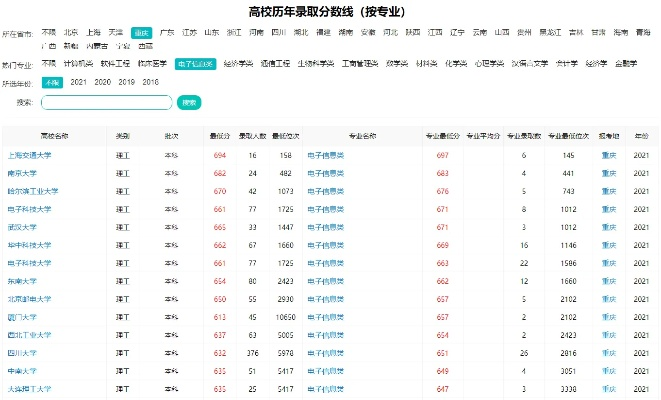661x400 pixels.
Task: Click 重庆 link in 上海交通大学 row
Action: (x=609, y=156)
